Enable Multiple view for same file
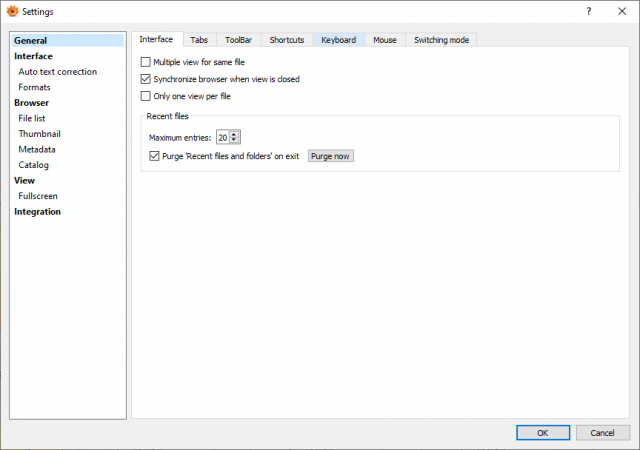The height and width of the screenshot is (450, 640). (x=145, y=62)
